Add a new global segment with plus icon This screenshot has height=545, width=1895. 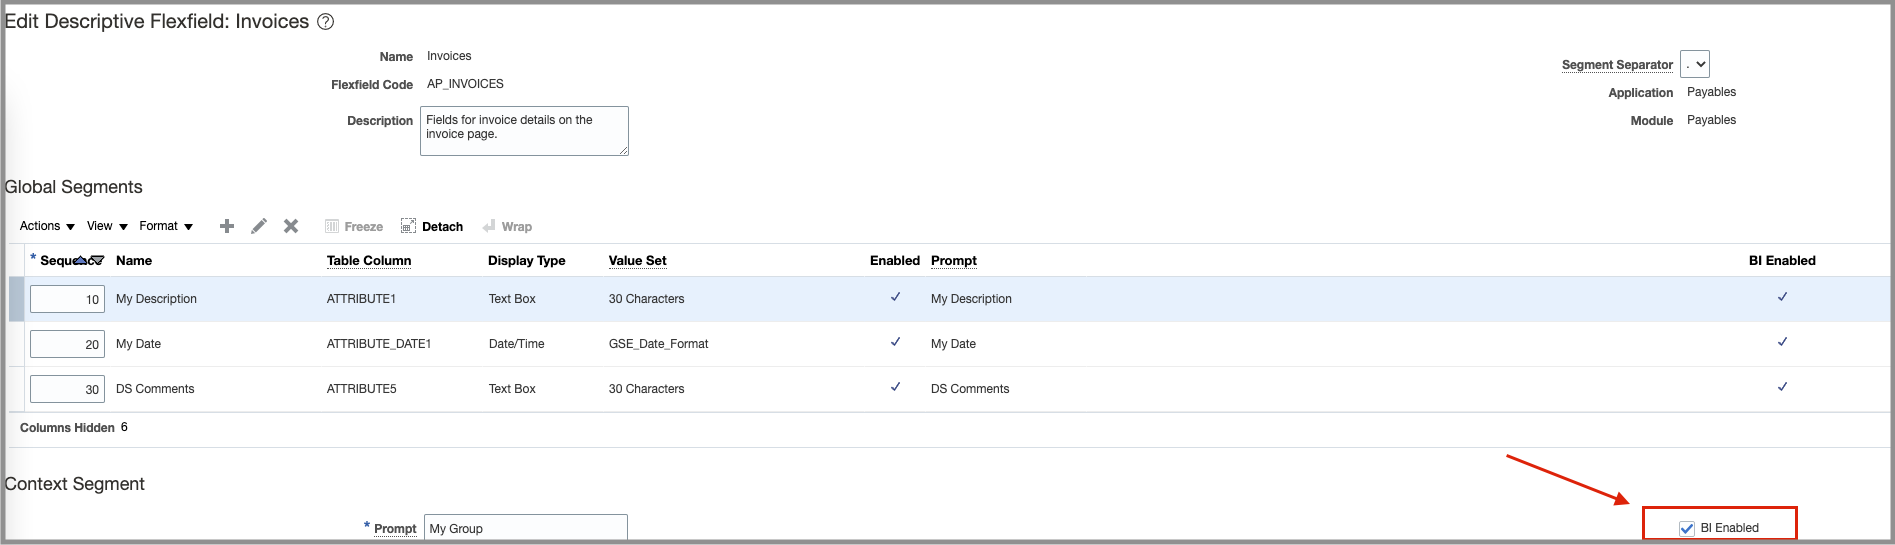(227, 226)
